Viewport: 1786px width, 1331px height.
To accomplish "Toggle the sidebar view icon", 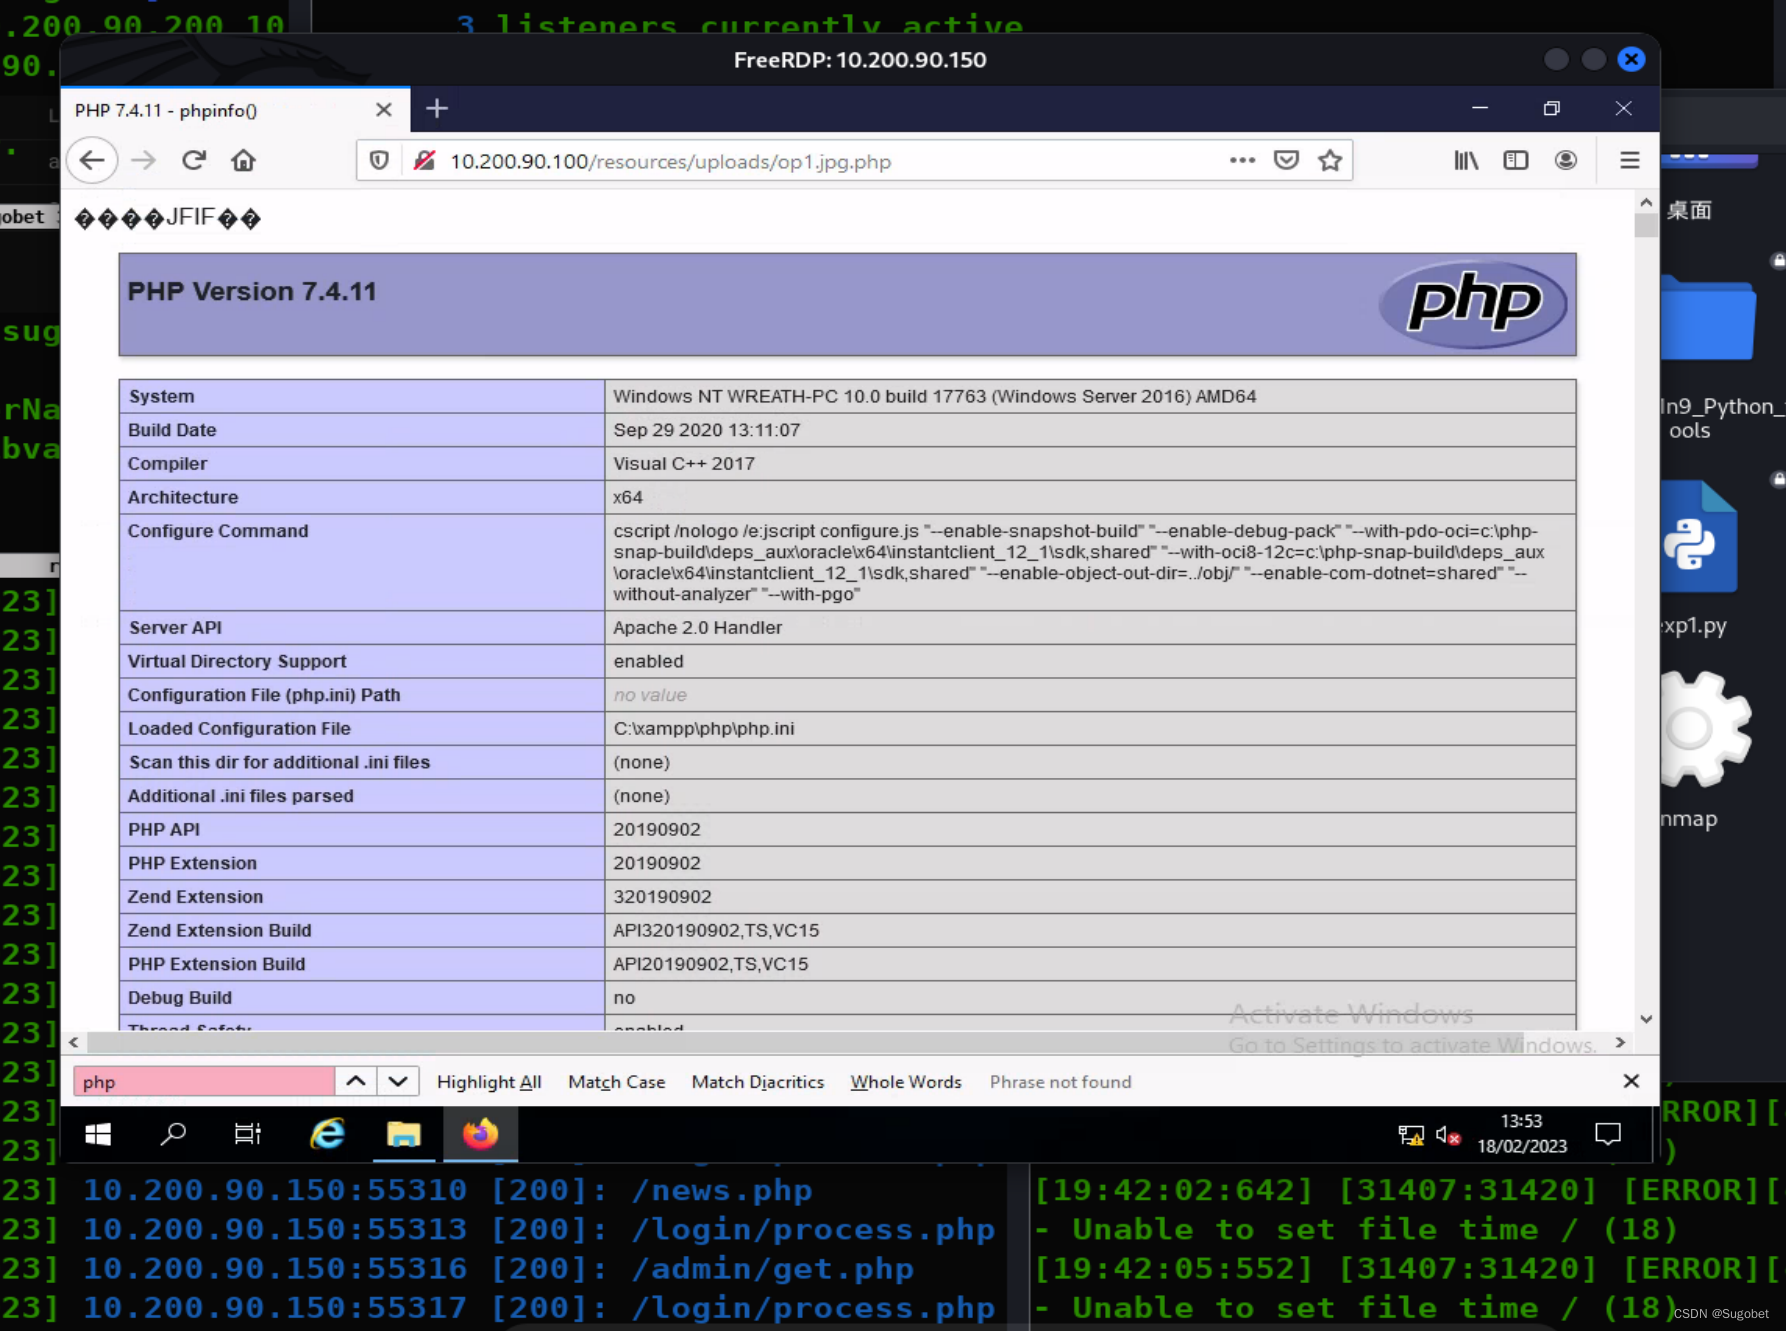I will click(1516, 160).
